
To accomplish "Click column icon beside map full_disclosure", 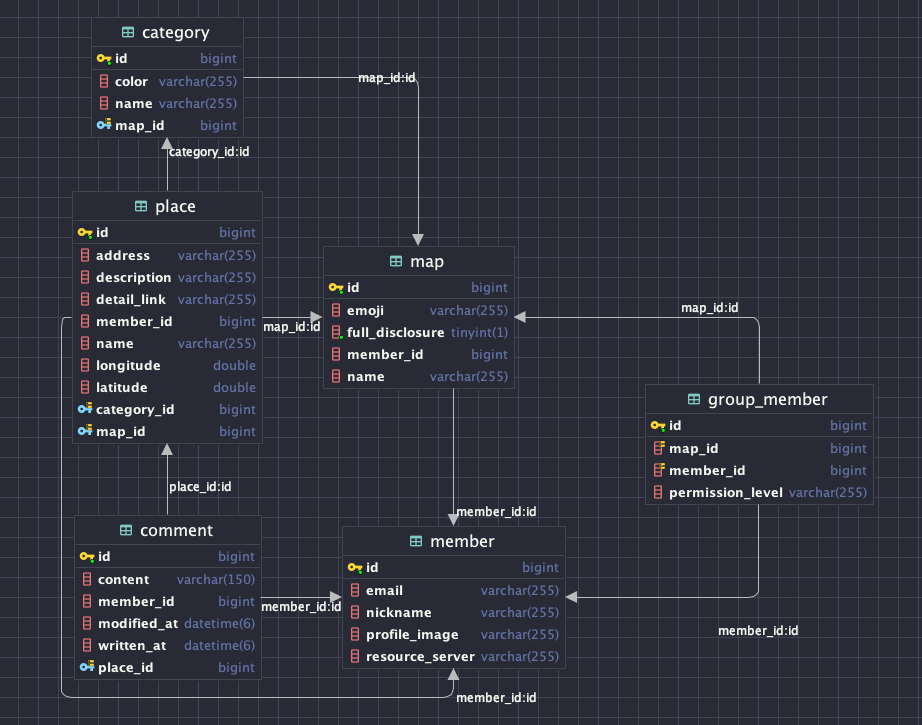I will [x=336, y=332].
